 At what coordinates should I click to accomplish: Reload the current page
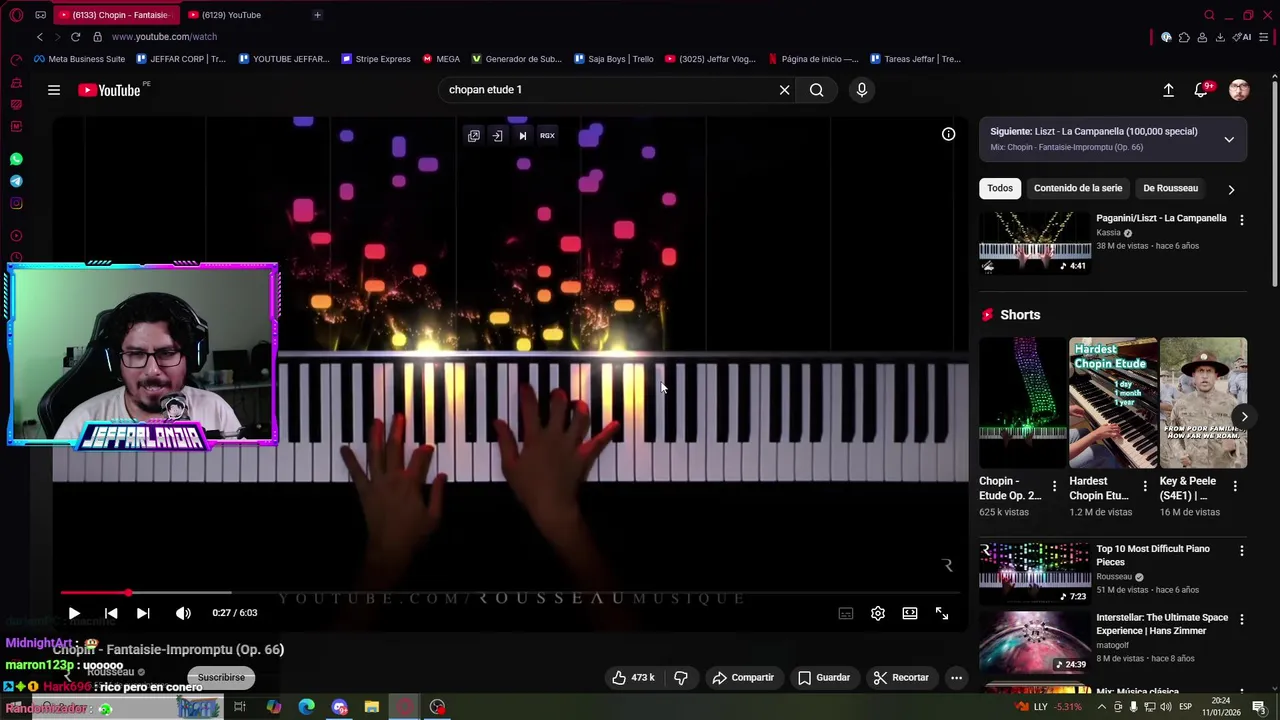coord(75,37)
